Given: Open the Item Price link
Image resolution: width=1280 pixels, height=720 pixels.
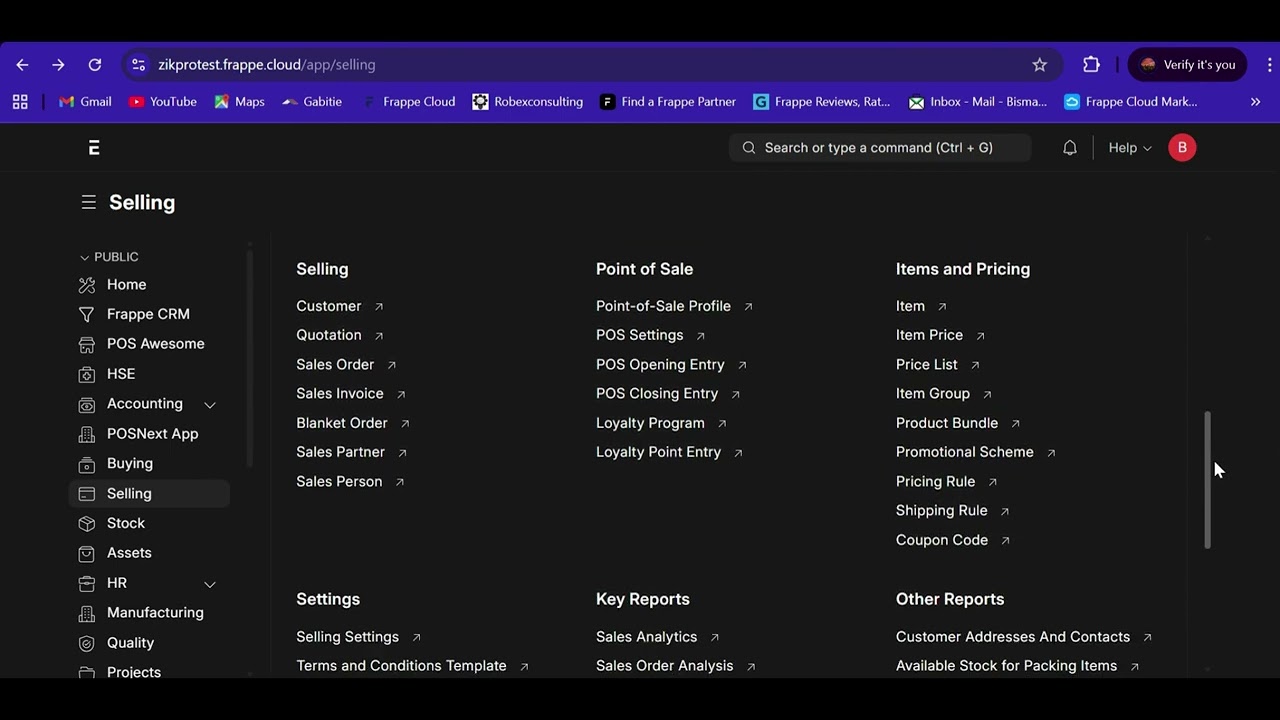Looking at the screenshot, I should (x=929, y=335).
